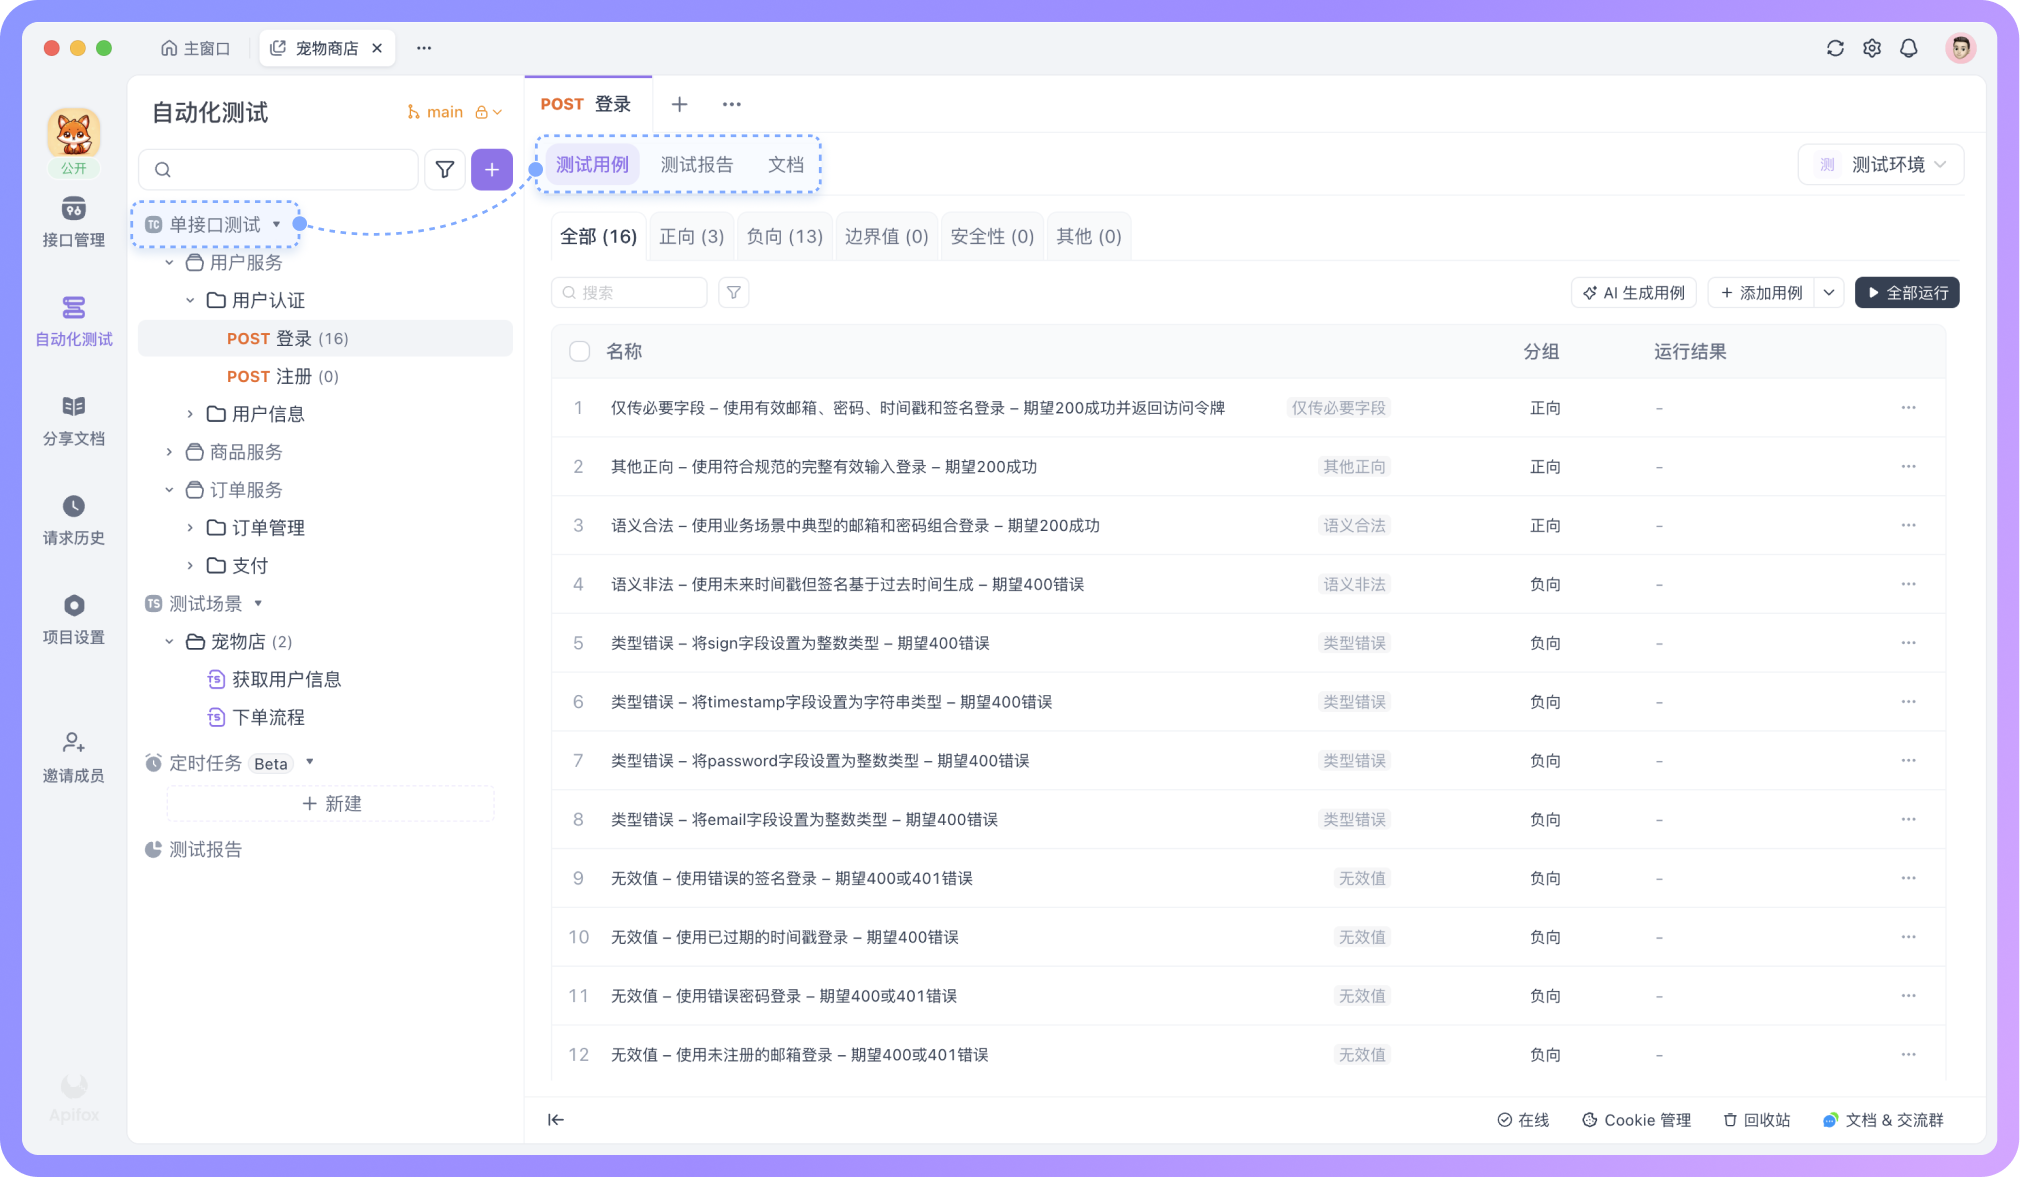This screenshot has height=1177, width=2020.
Task: Open the main branch dropdown
Action: click(447, 111)
